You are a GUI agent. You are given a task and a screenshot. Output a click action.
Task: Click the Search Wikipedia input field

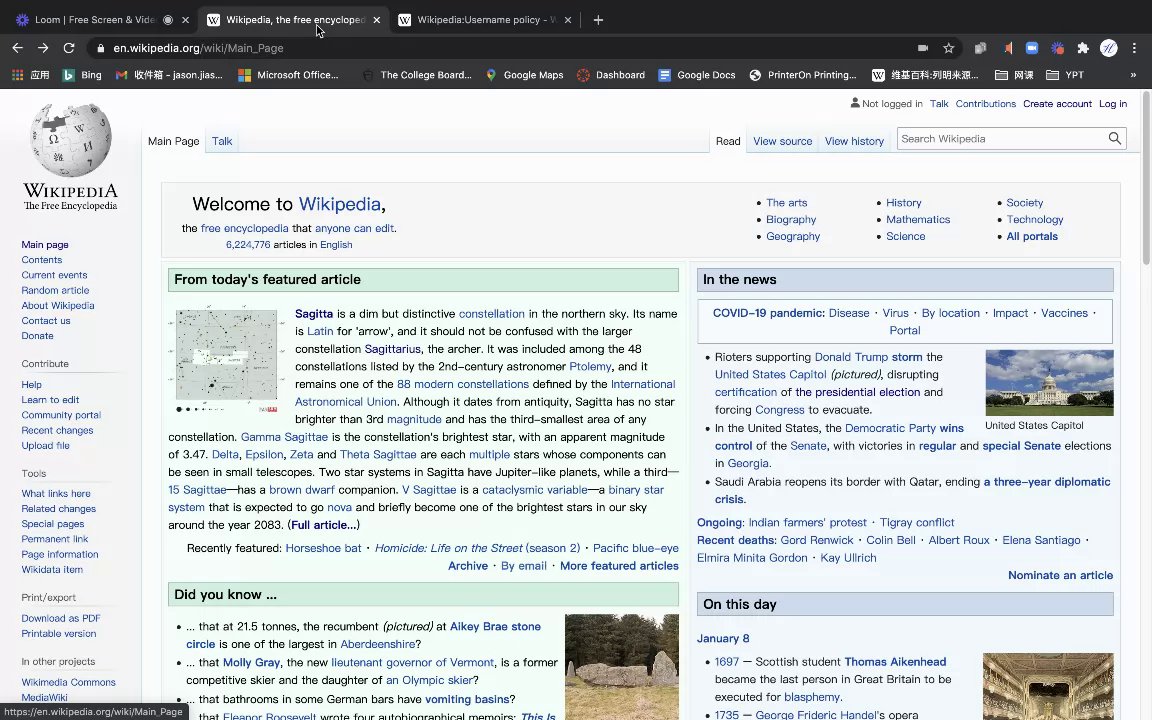(x=1000, y=139)
